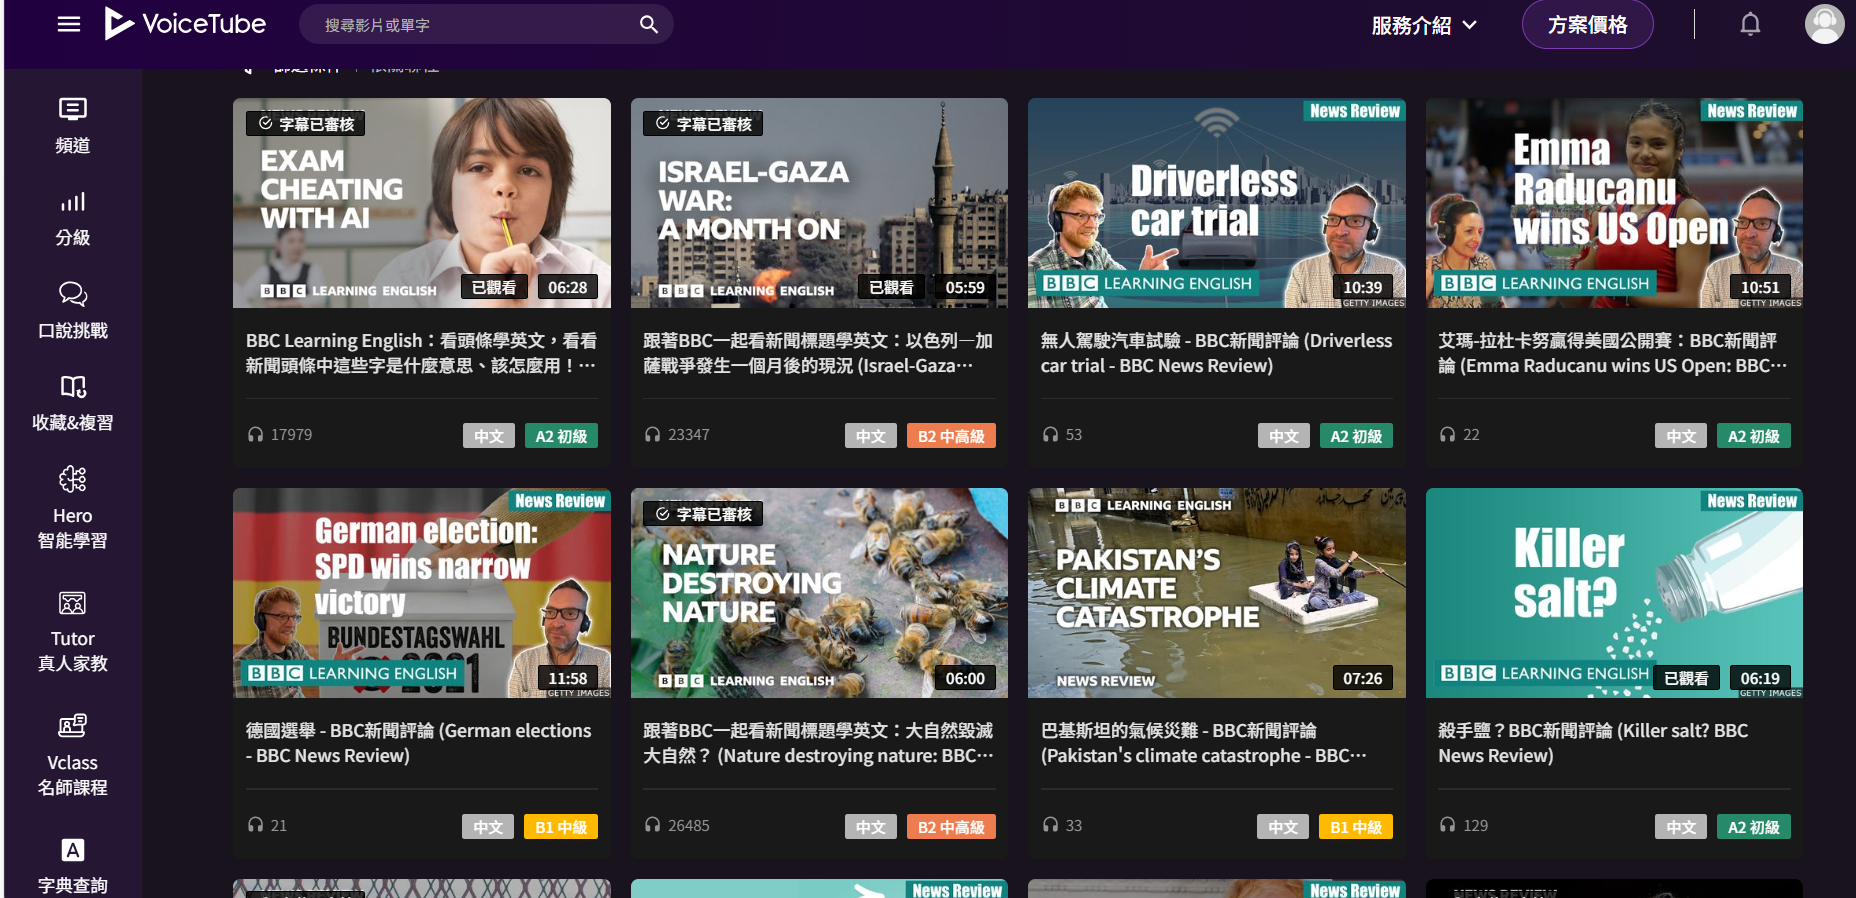Open 字典查詢 dictionary lookup
This screenshot has height=898, width=1856.
(x=72, y=865)
